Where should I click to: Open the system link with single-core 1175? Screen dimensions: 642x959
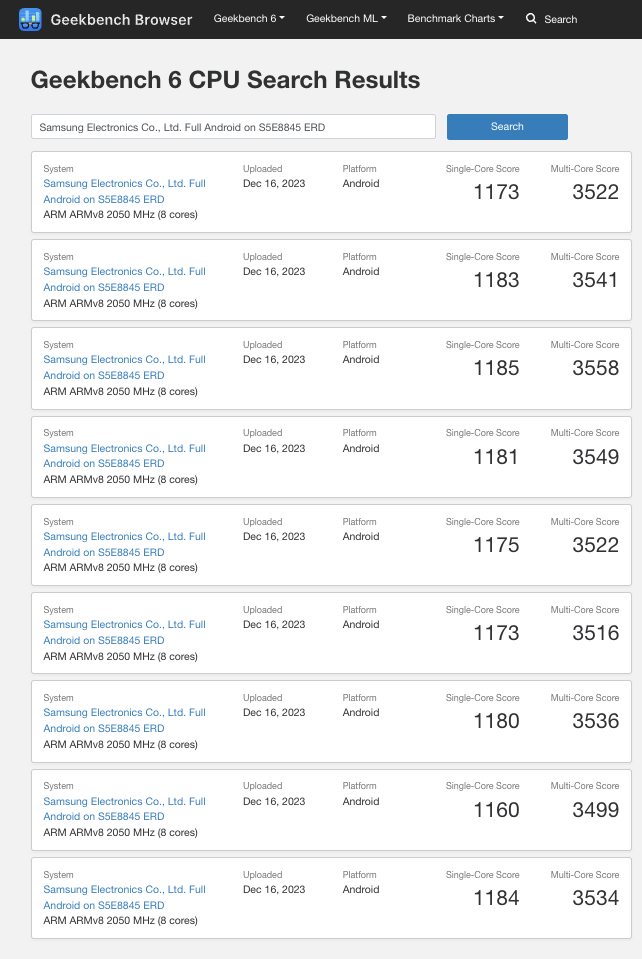point(124,544)
